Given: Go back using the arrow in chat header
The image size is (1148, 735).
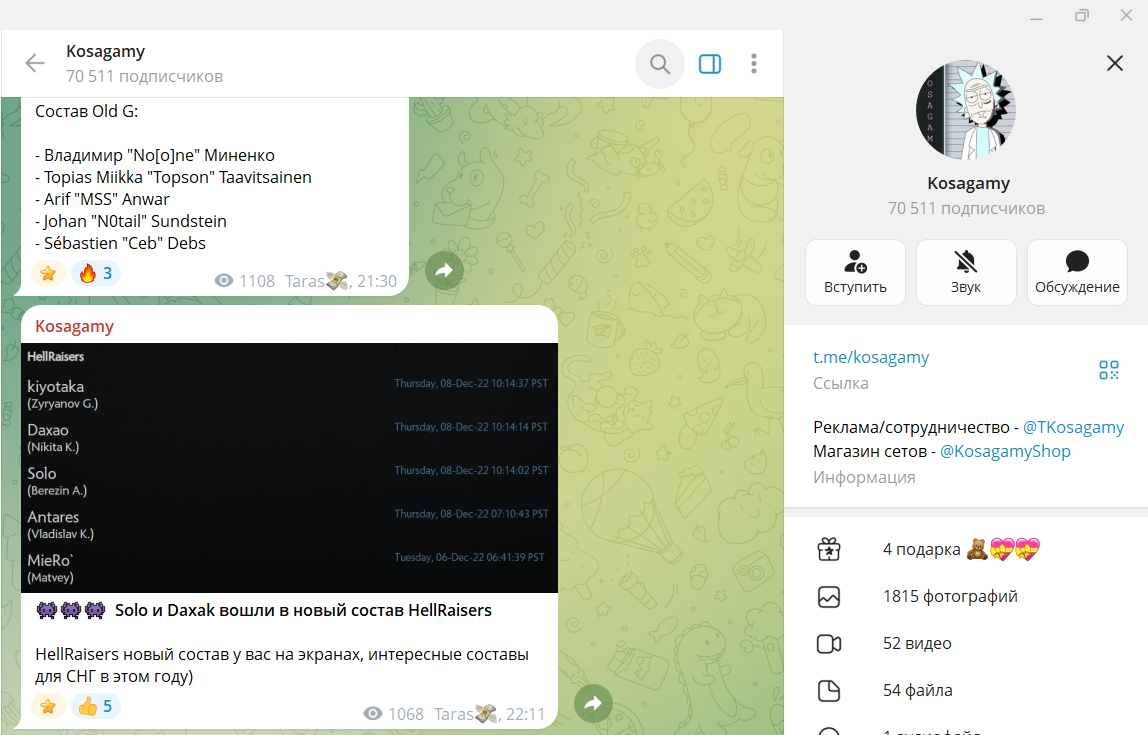Looking at the screenshot, I should [35, 64].
